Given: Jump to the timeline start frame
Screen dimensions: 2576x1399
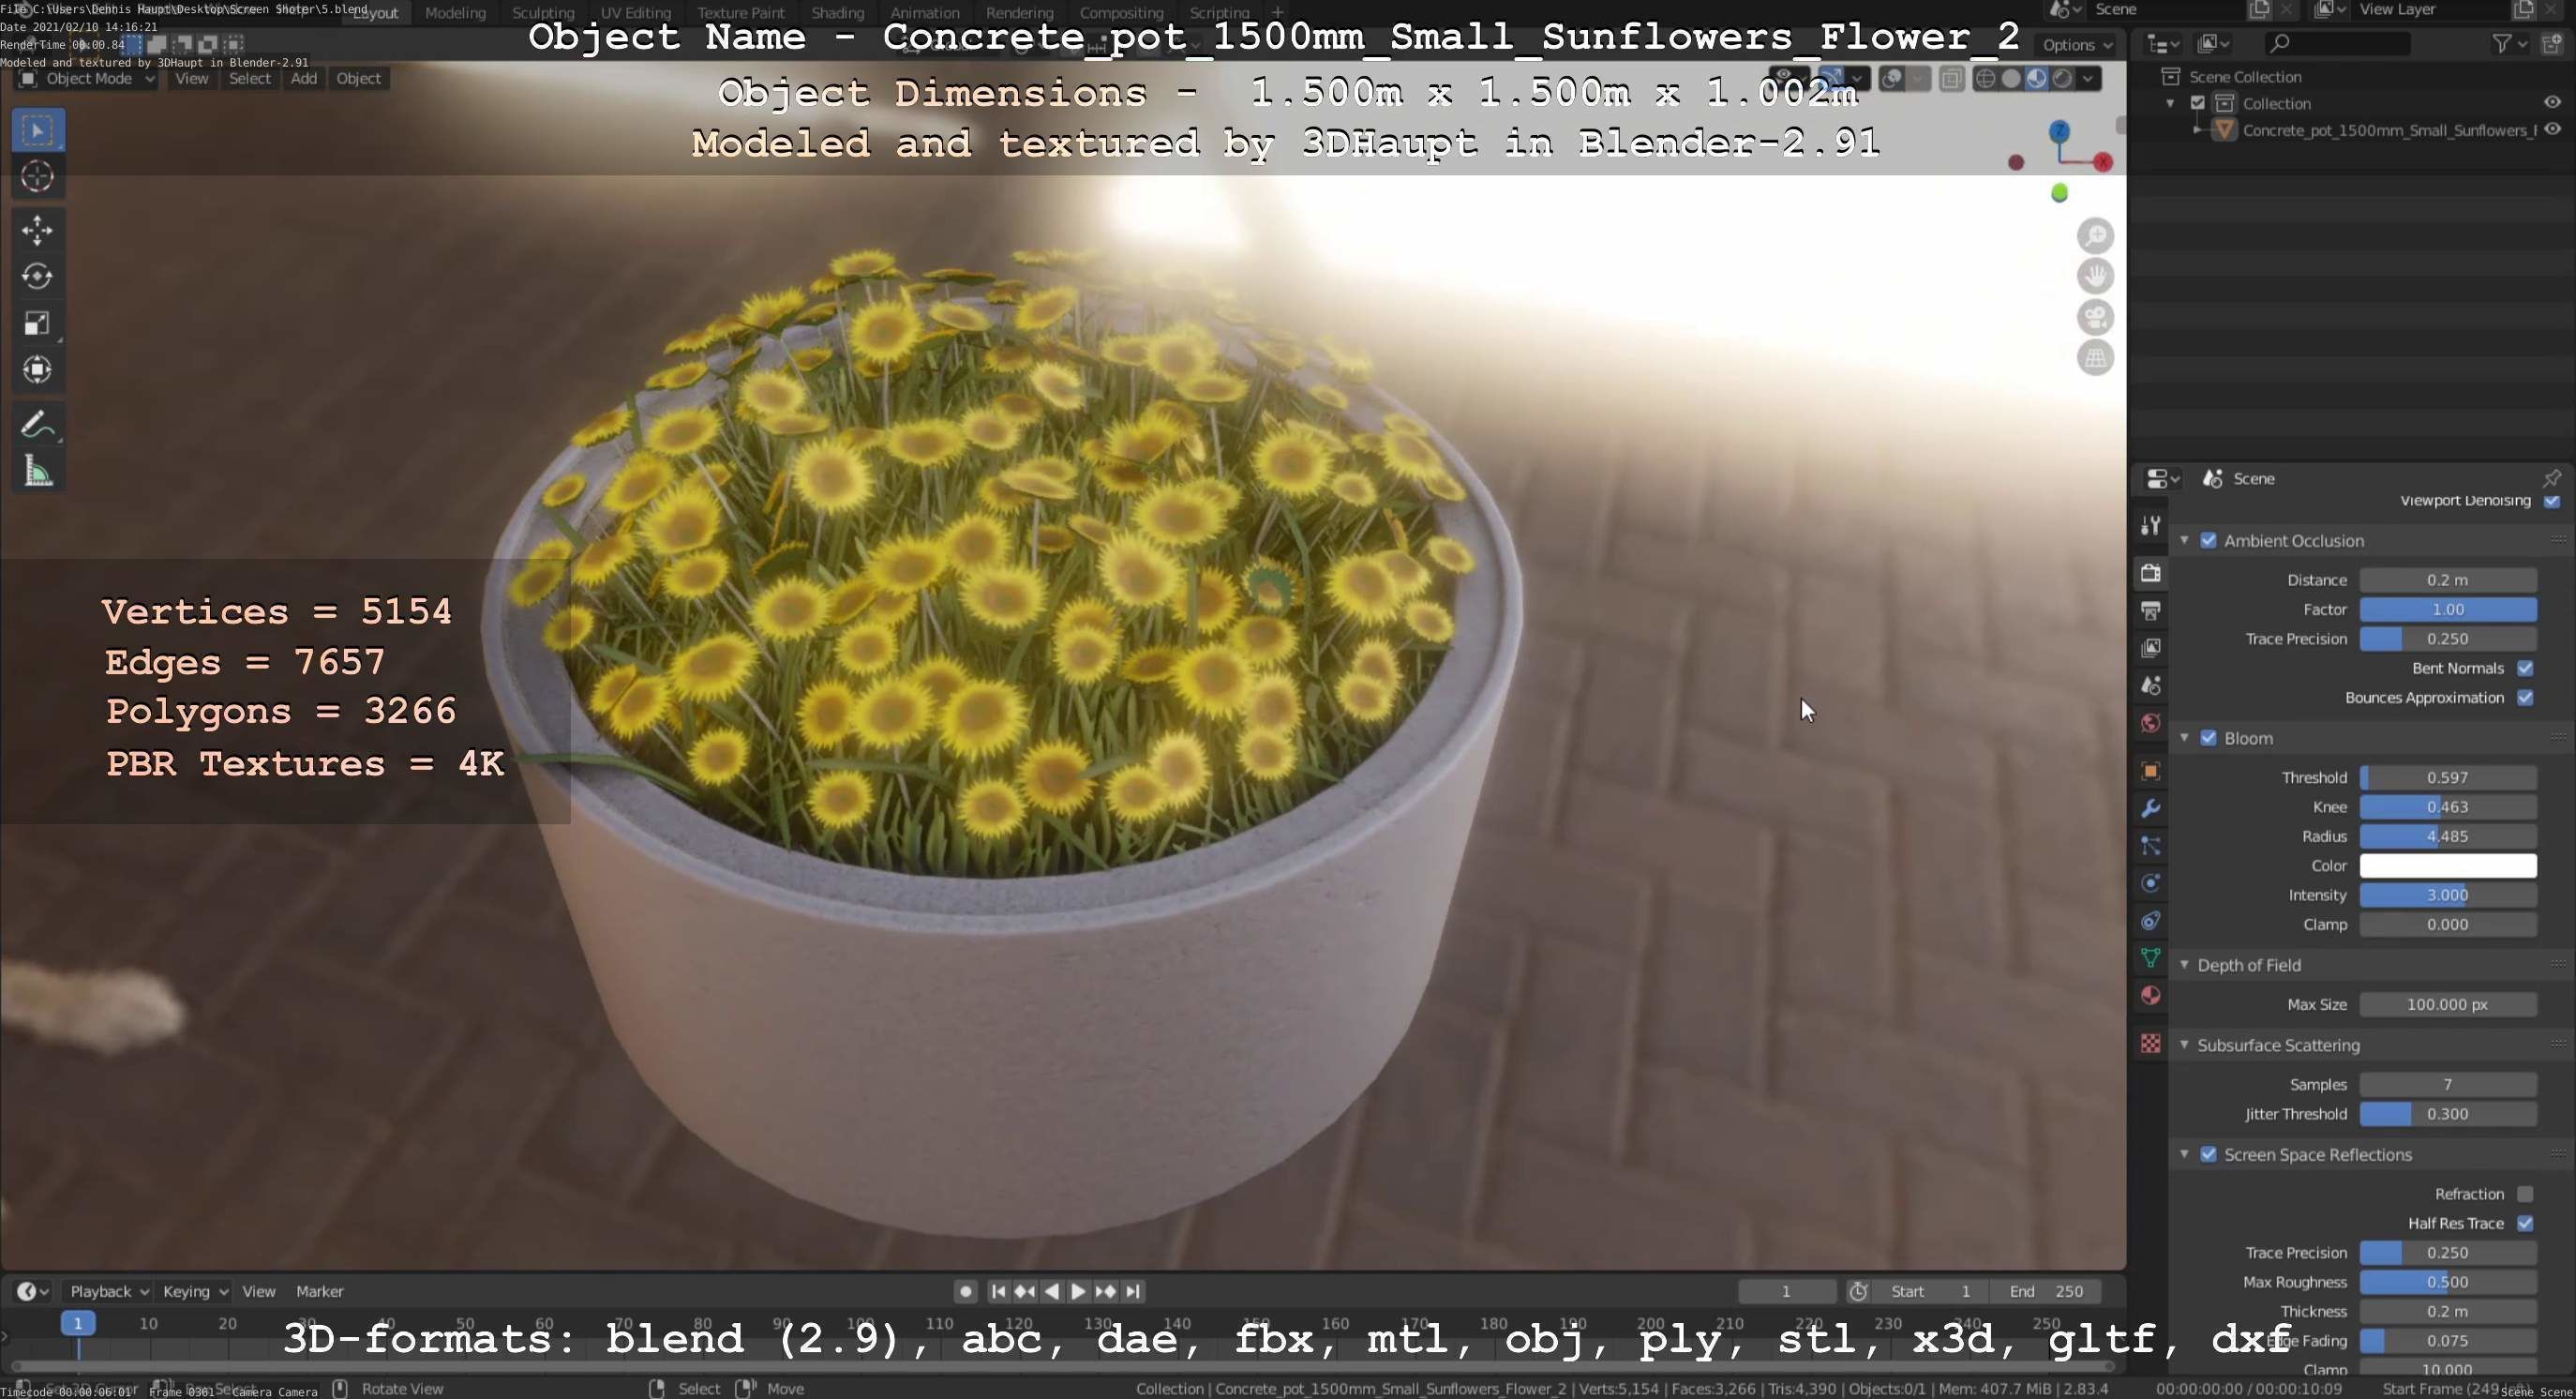Looking at the screenshot, I should pos(997,1292).
